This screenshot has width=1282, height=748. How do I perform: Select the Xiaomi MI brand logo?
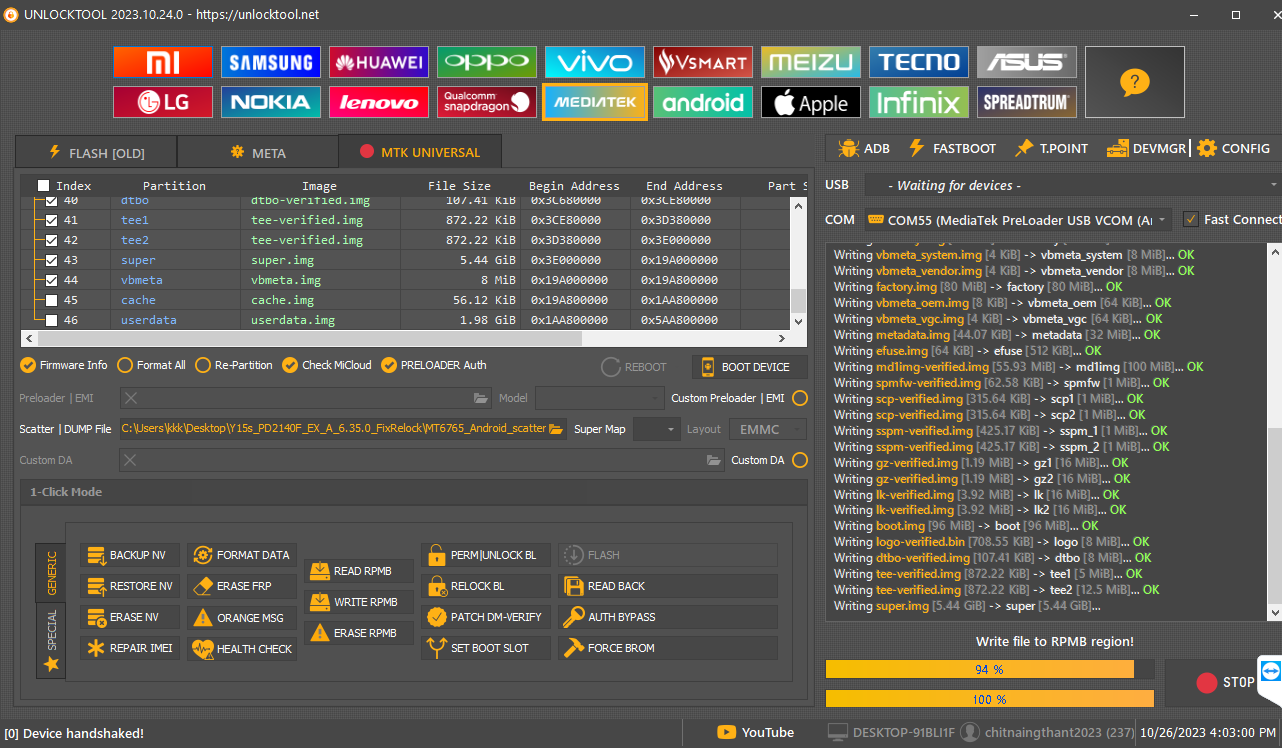(162, 62)
